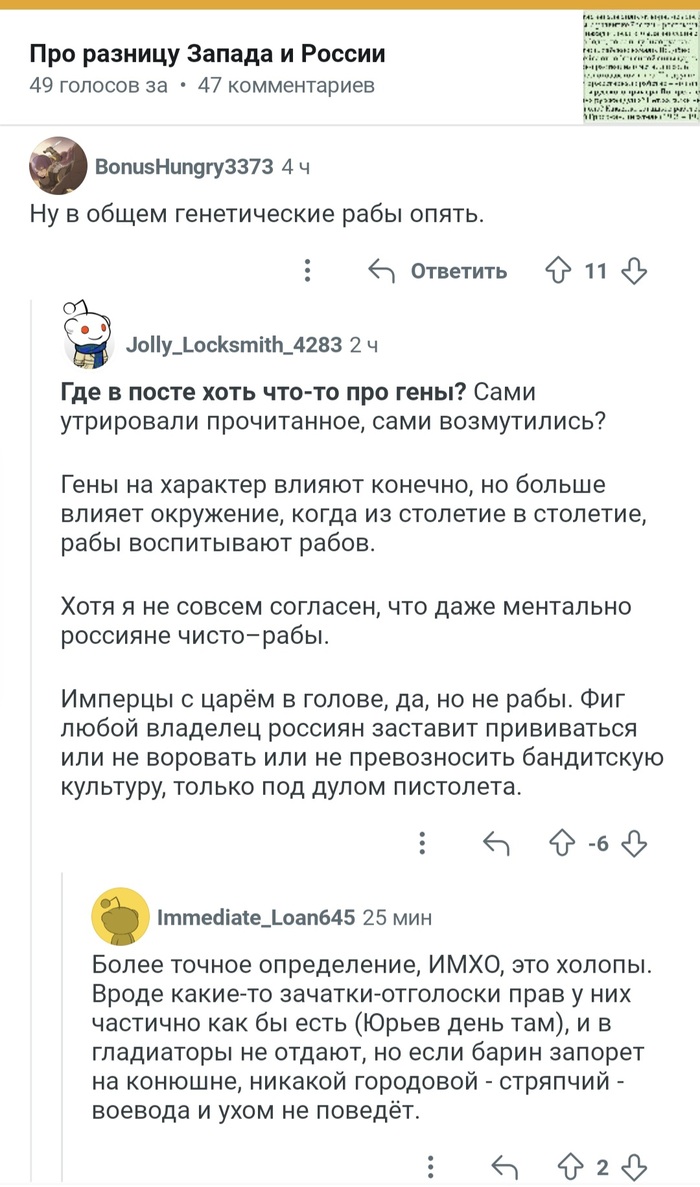700x1187 pixels.
Task: Open options menu for Jolly_Locksmith_4283's comment
Action: coord(424,843)
